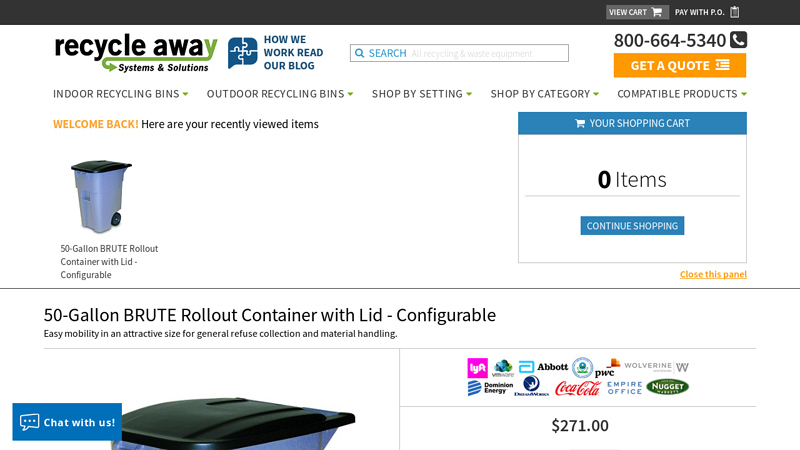The height and width of the screenshot is (450, 800).
Task: Click the chat bubble icon in Chat with us
Action: 29,422
